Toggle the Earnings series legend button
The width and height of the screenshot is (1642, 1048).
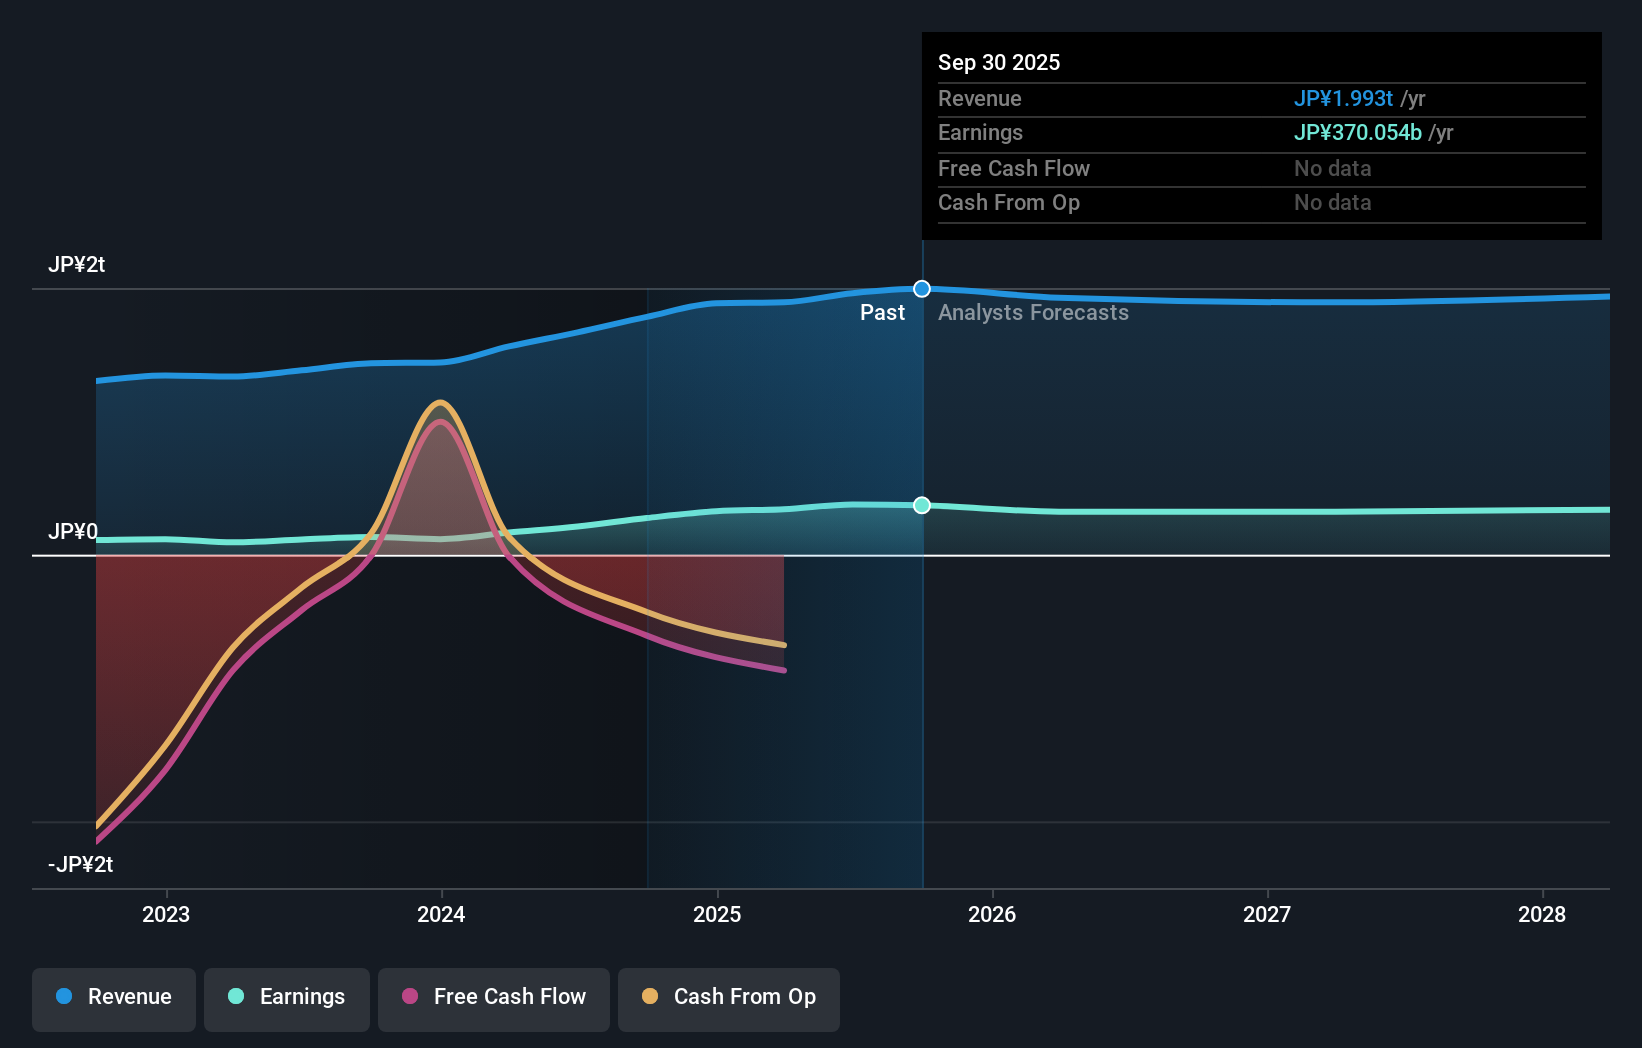(287, 998)
